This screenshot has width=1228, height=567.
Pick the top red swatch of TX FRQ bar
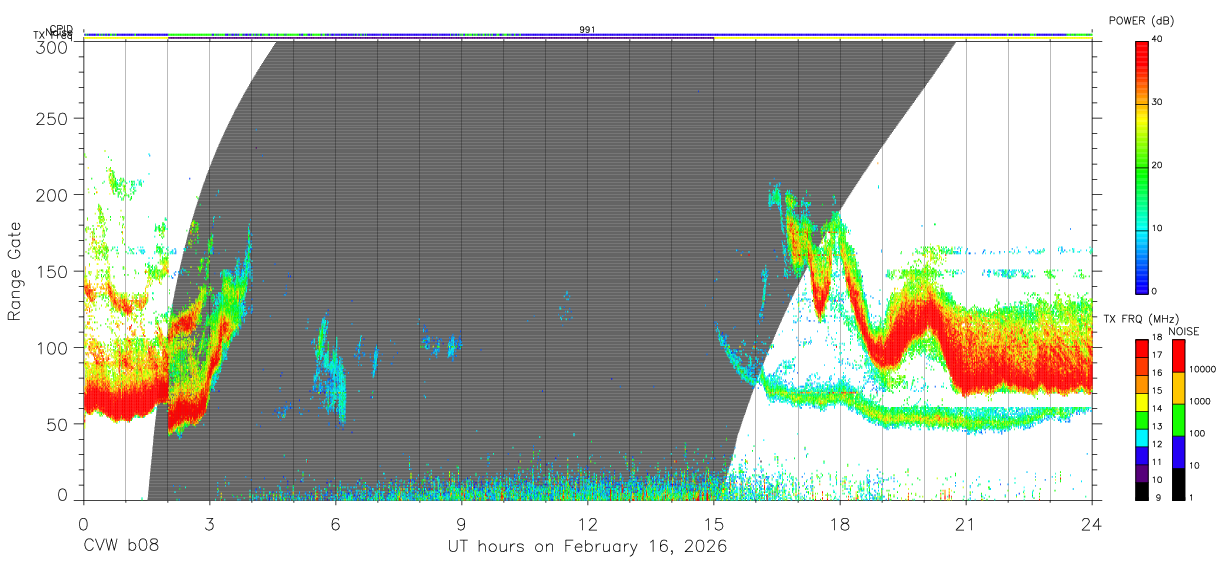point(1142,349)
